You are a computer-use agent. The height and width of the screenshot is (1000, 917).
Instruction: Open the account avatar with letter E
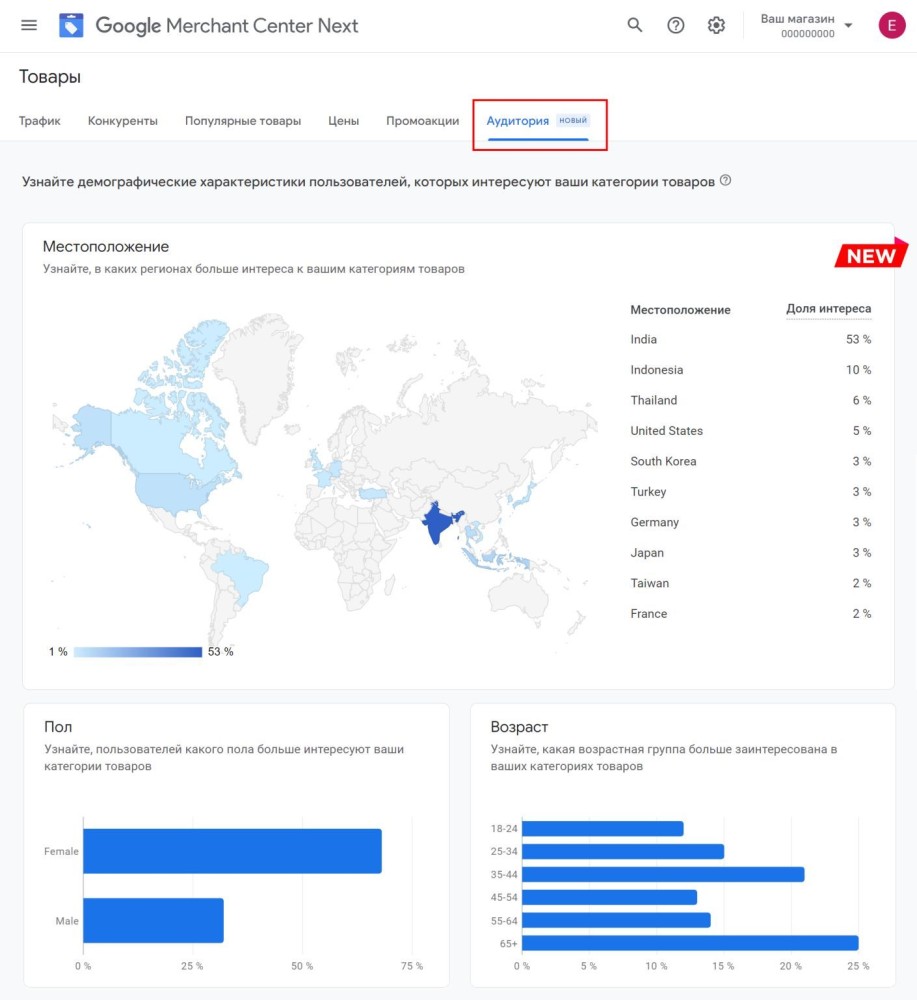tap(891, 25)
